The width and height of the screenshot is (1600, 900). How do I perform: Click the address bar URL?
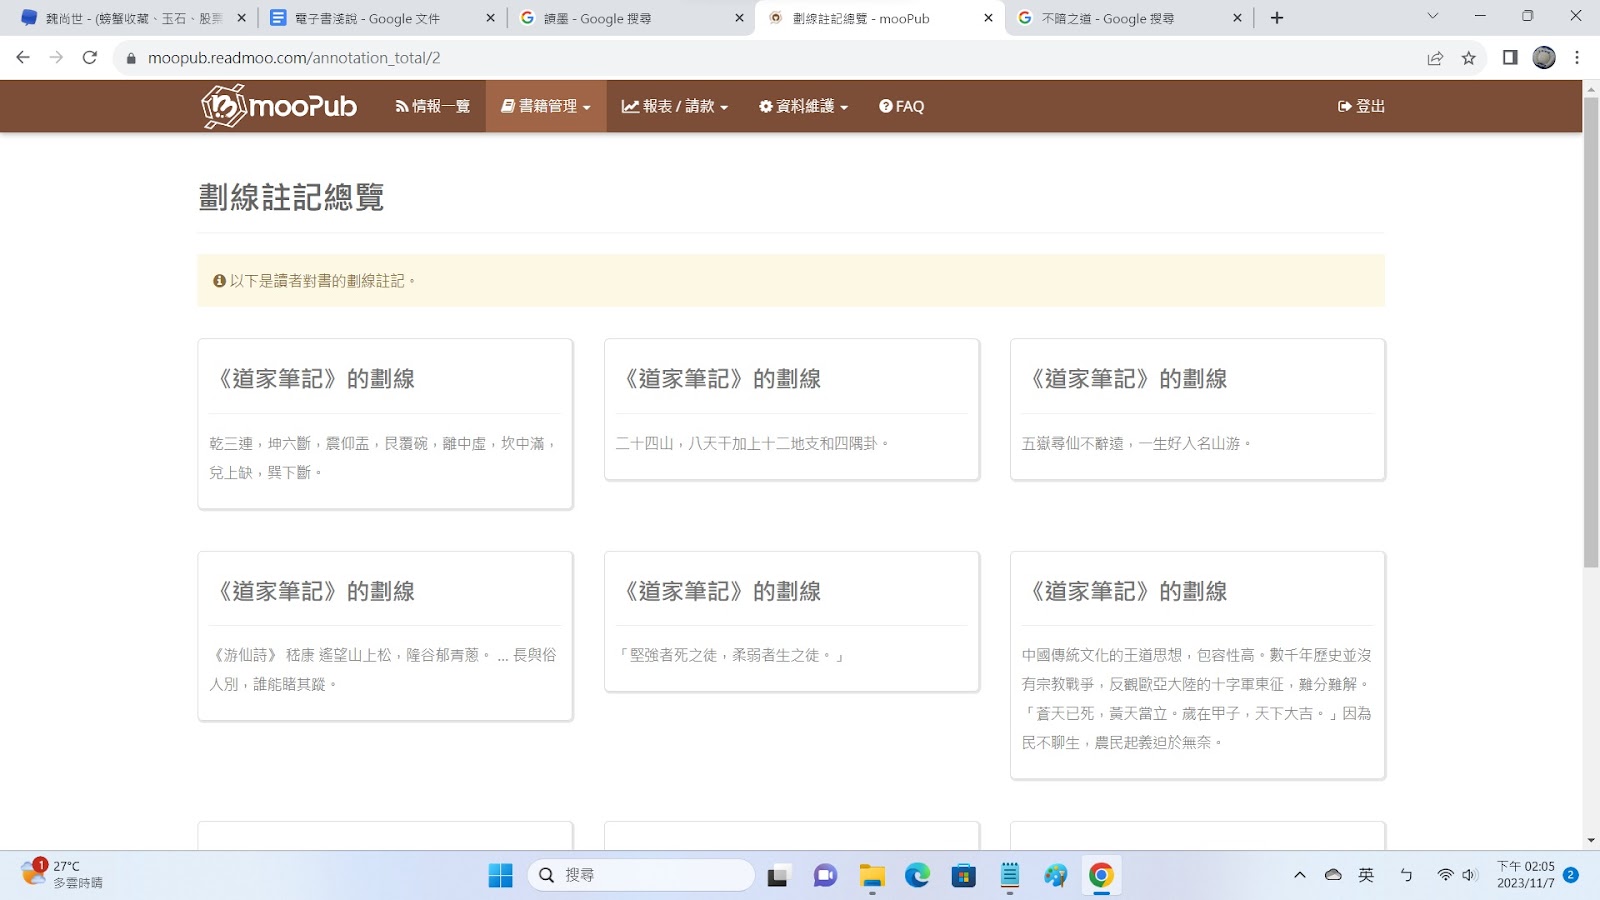click(x=294, y=58)
